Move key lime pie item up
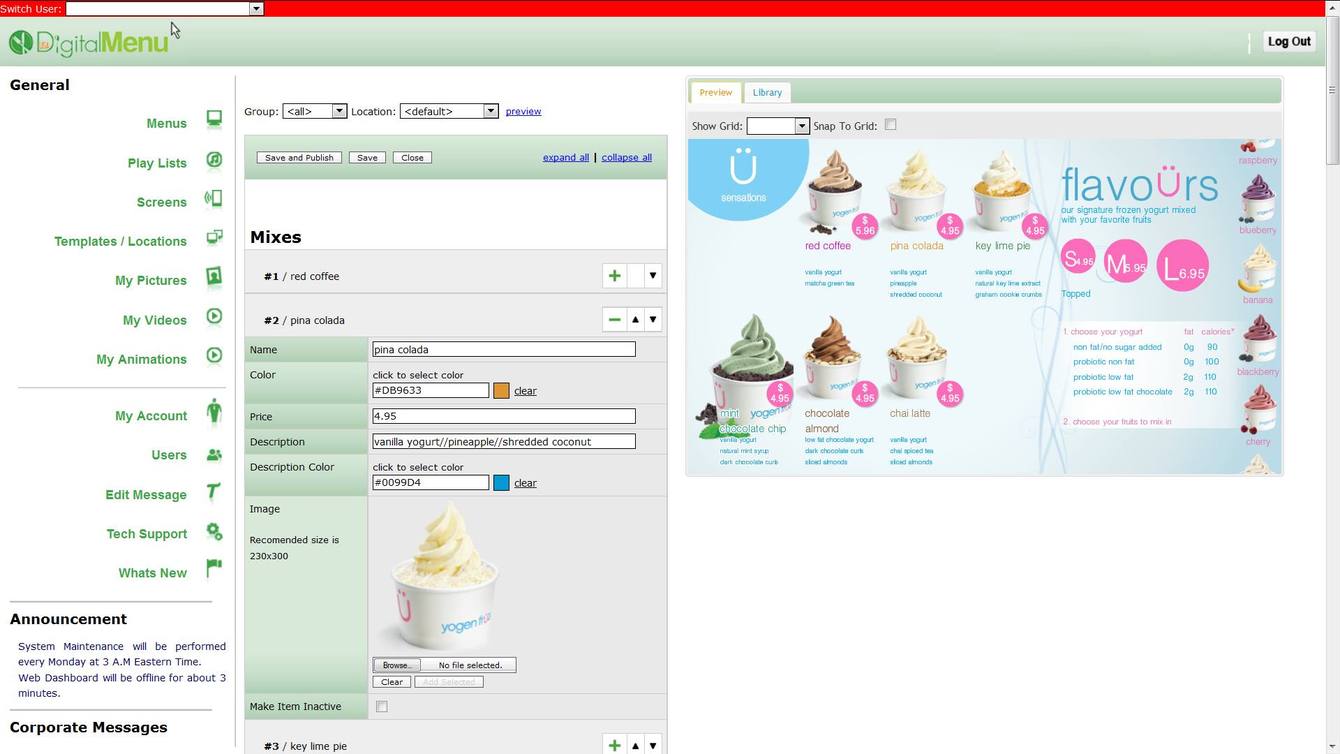The image size is (1340, 754). pyautogui.click(x=635, y=746)
